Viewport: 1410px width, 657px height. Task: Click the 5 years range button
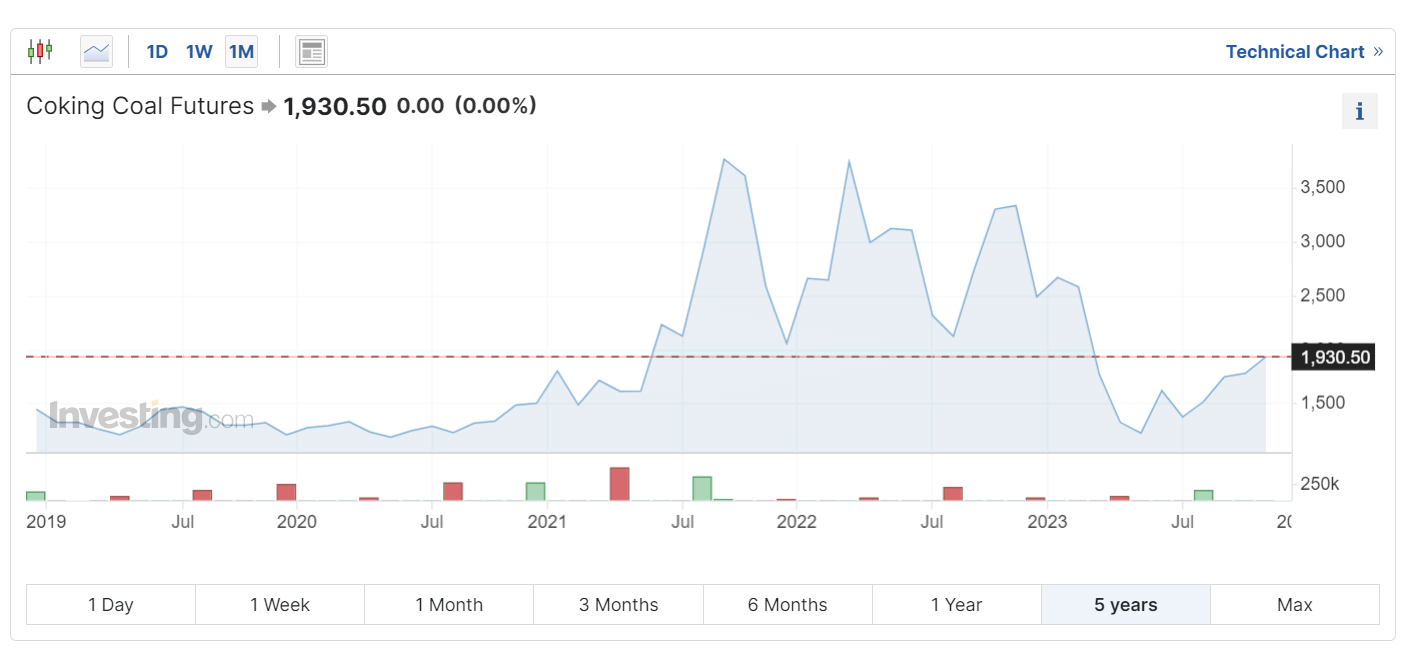[x=1125, y=605]
